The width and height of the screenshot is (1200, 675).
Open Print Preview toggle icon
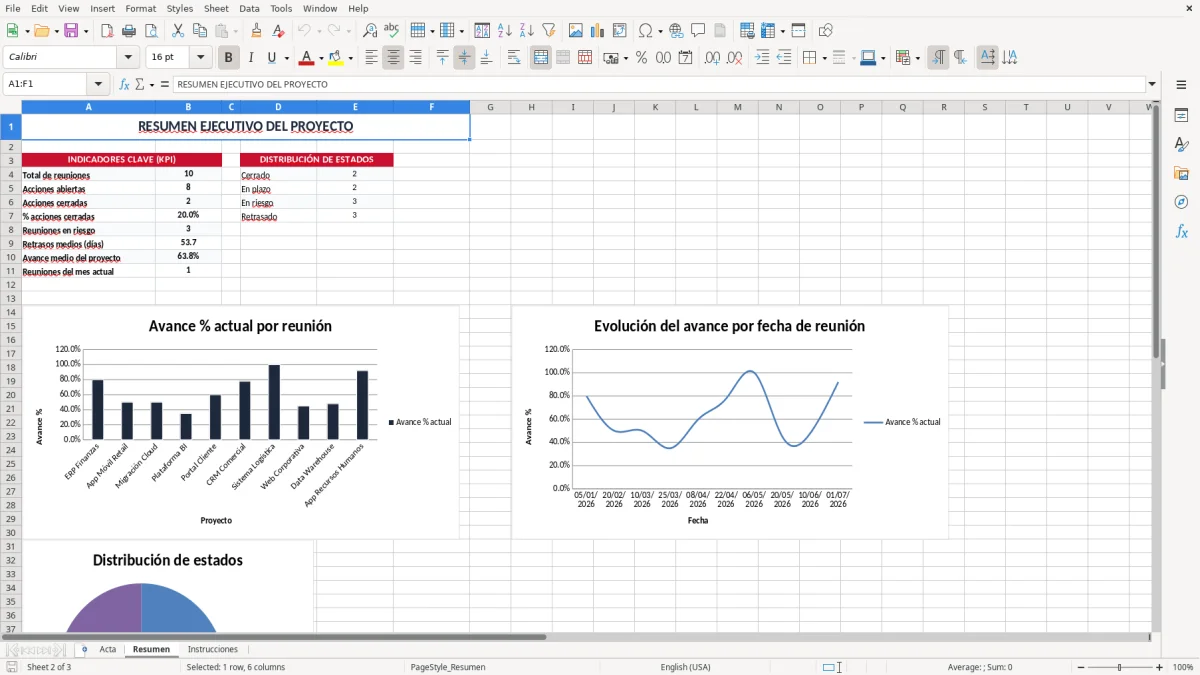click(x=150, y=31)
